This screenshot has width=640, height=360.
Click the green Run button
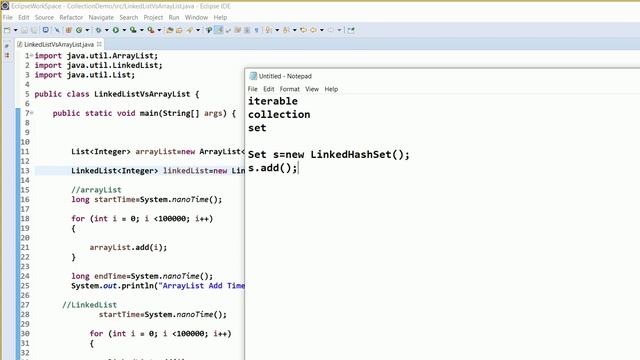[116, 30]
